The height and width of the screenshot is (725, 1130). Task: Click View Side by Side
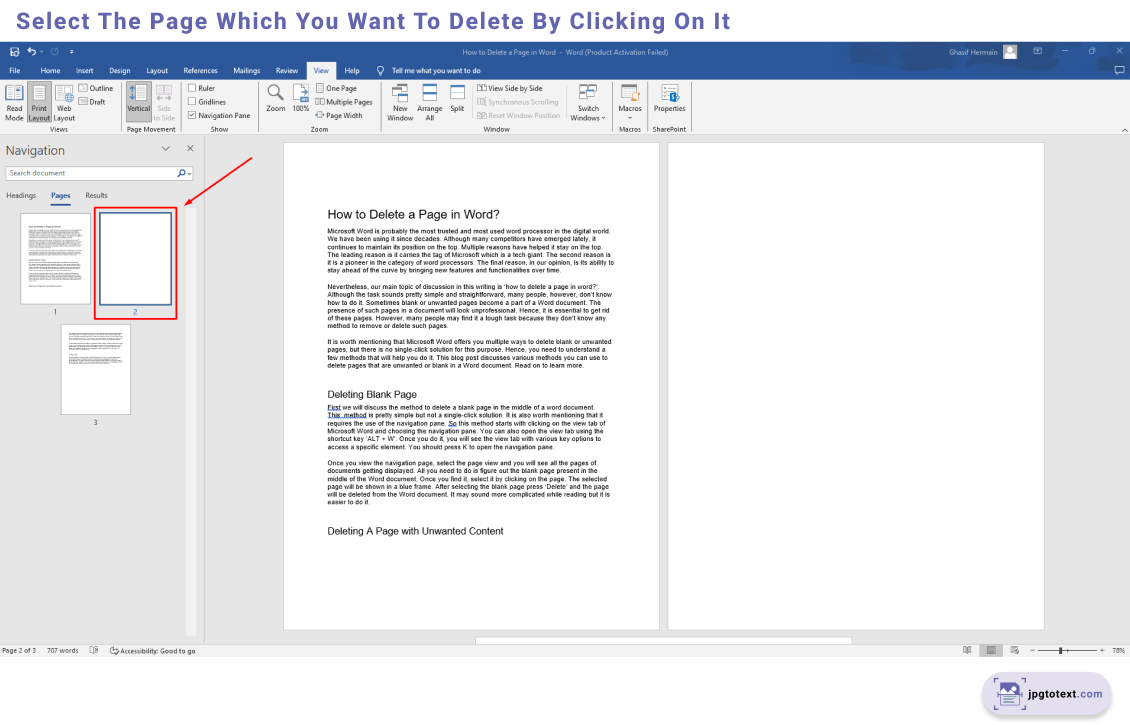[x=510, y=88]
